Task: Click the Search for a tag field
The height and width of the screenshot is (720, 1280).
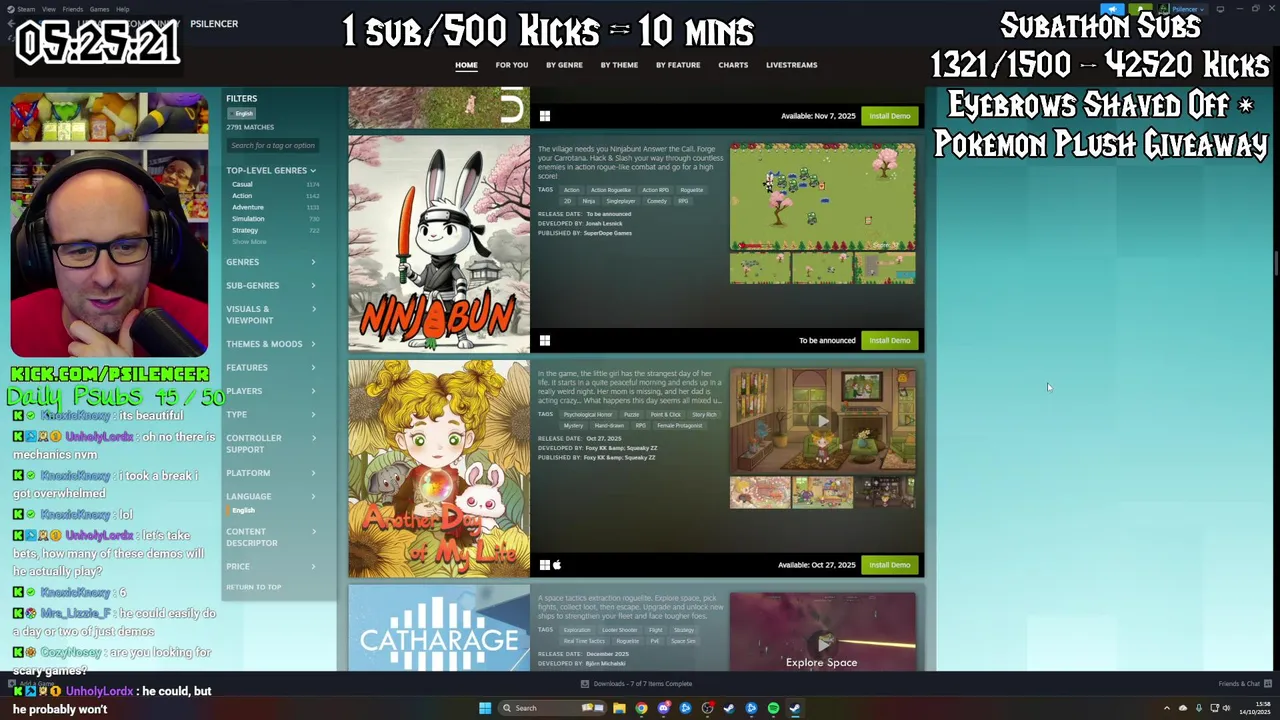Action: (272, 146)
